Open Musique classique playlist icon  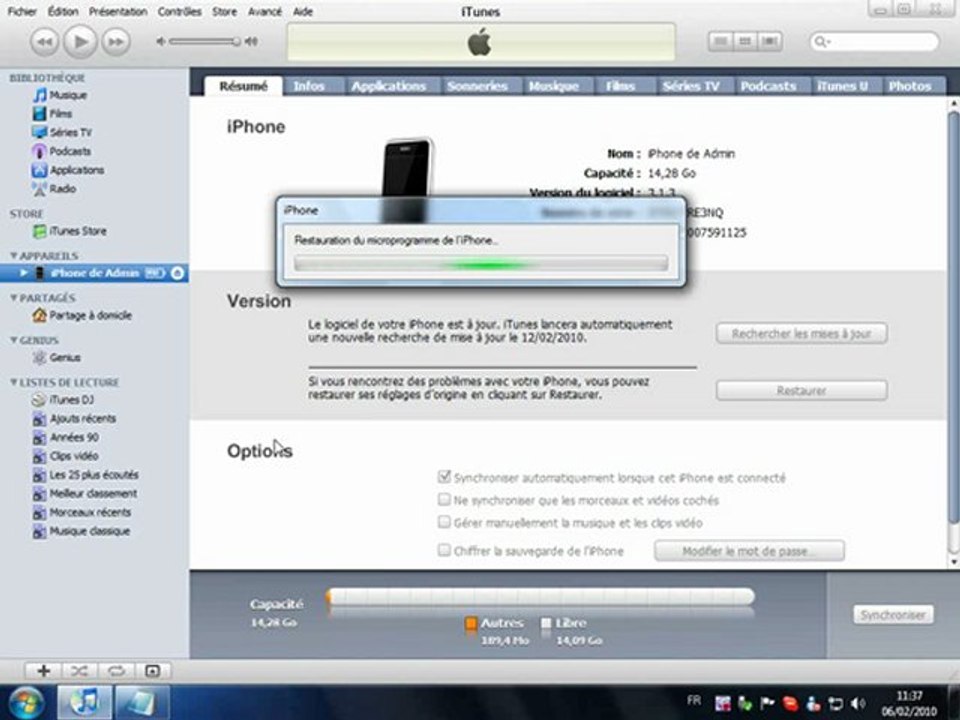tap(40, 531)
